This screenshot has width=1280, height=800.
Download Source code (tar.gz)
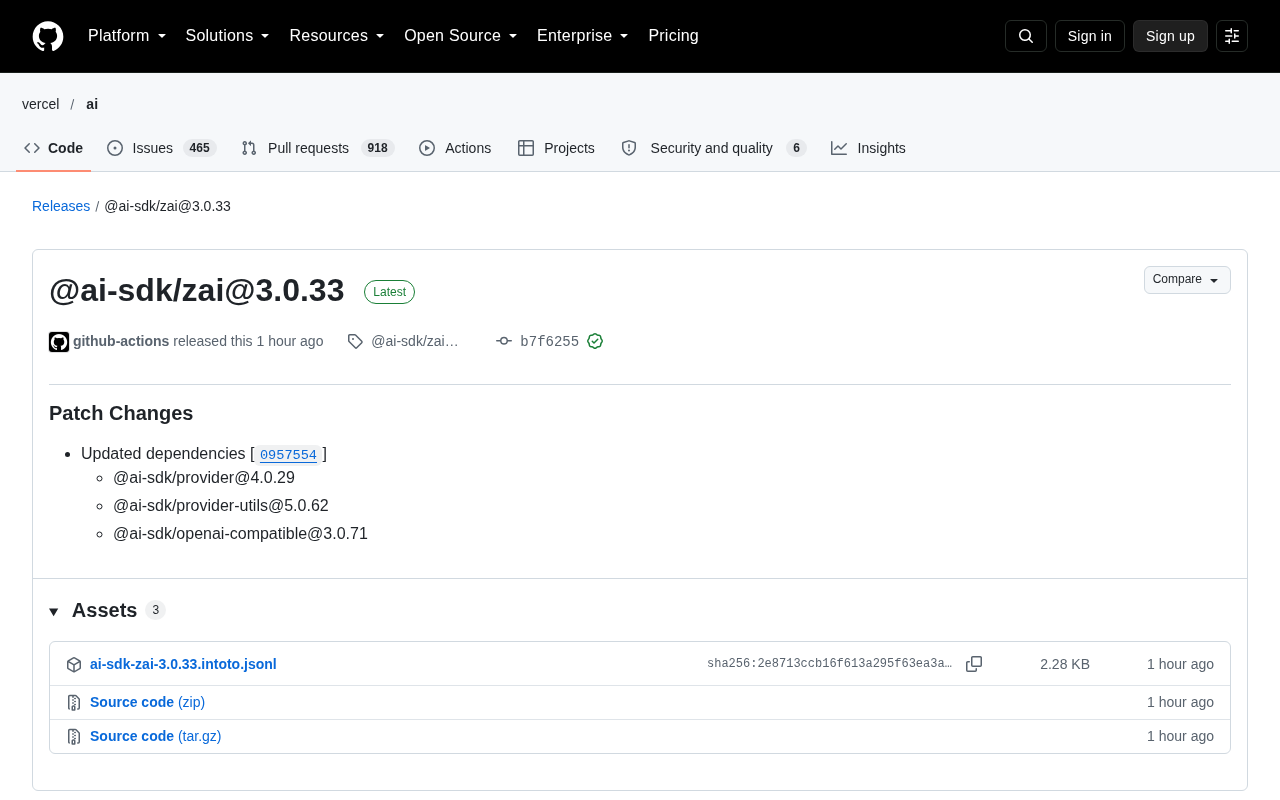pyautogui.click(x=156, y=736)
